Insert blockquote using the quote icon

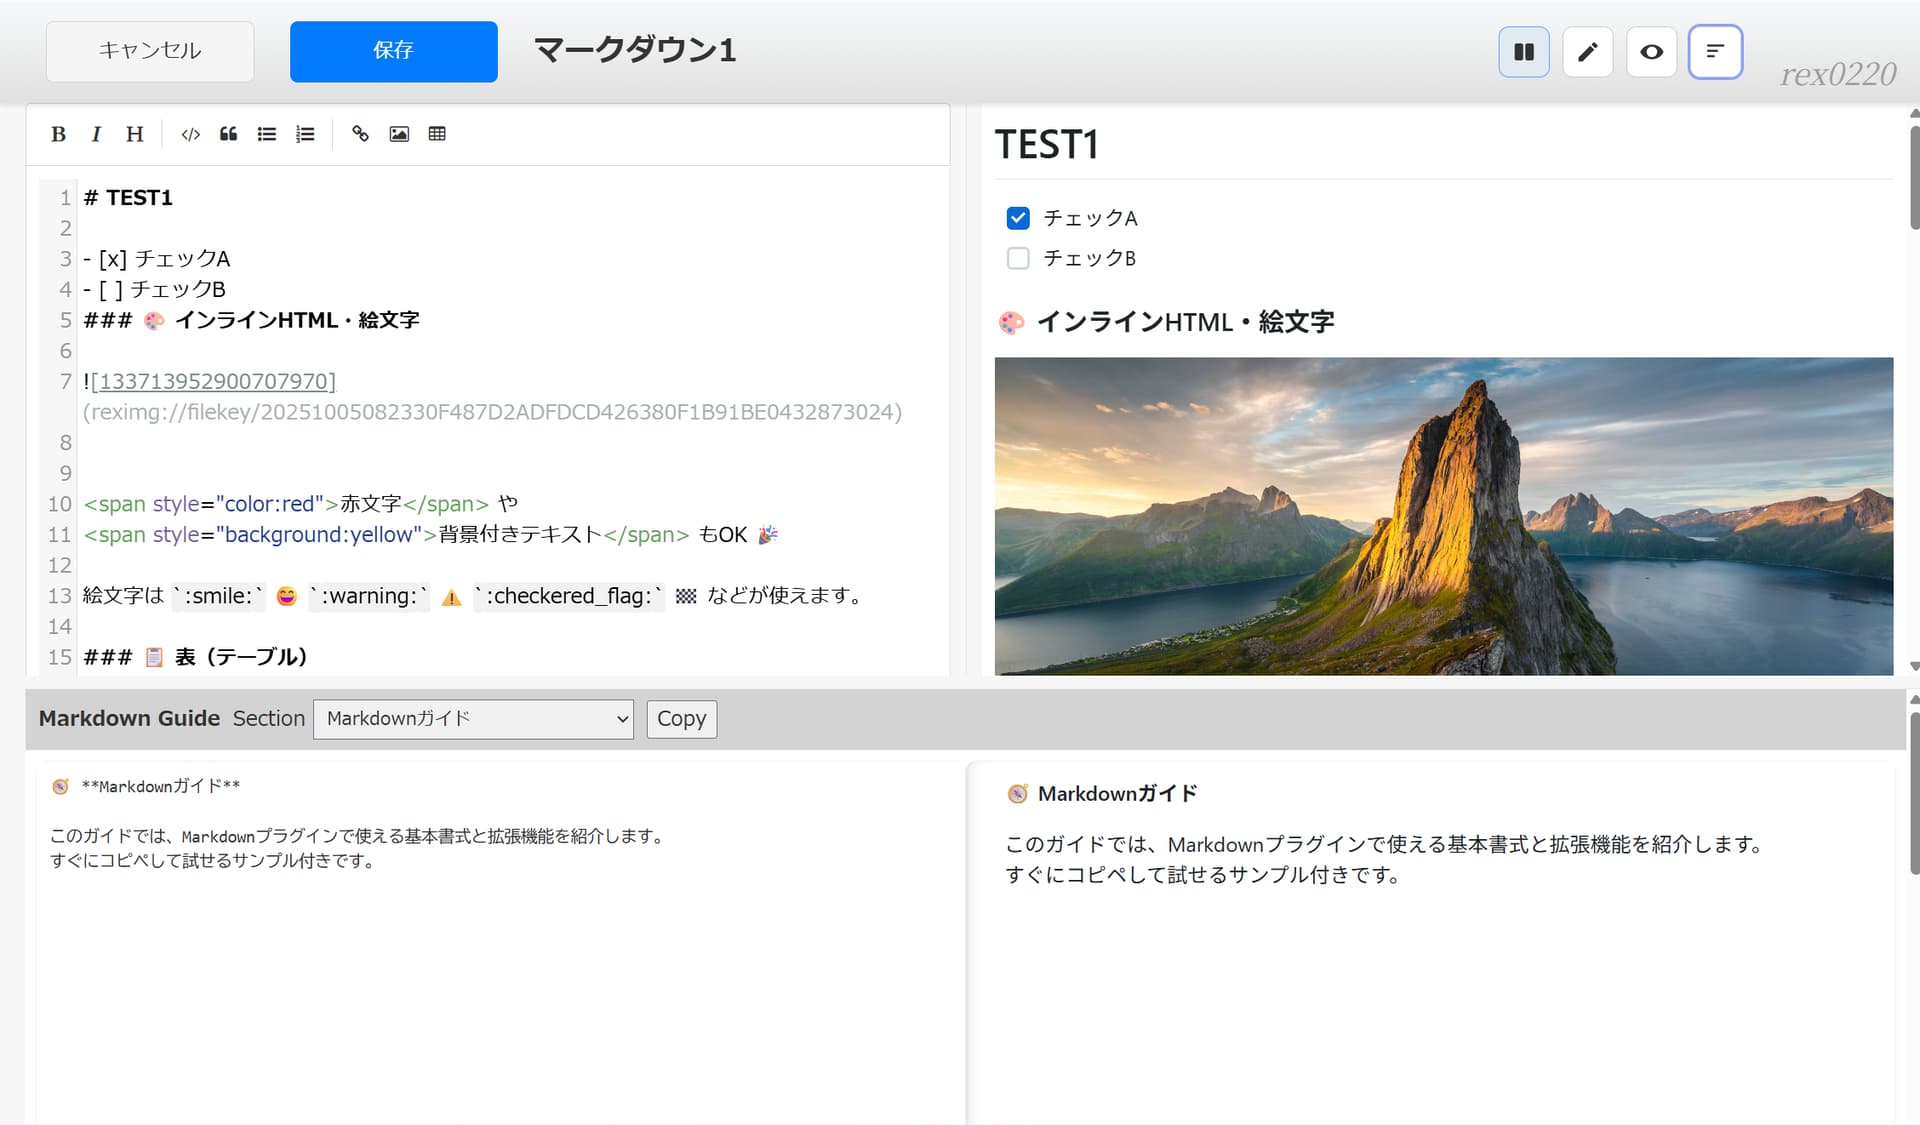click(x=228, y=134)
